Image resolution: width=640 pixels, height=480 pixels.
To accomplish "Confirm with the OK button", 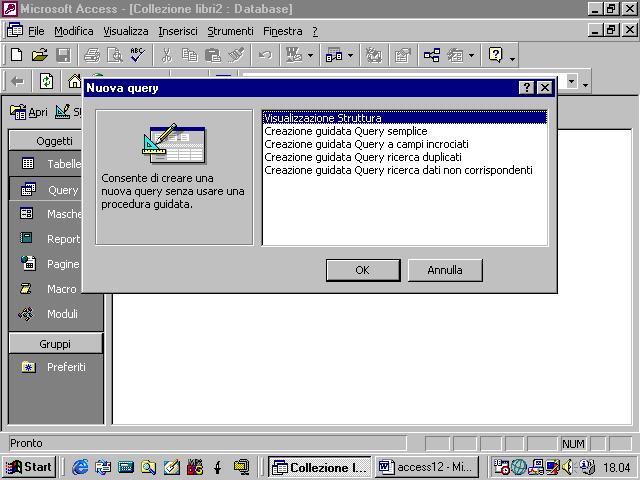I will click(x=363, y=270).
